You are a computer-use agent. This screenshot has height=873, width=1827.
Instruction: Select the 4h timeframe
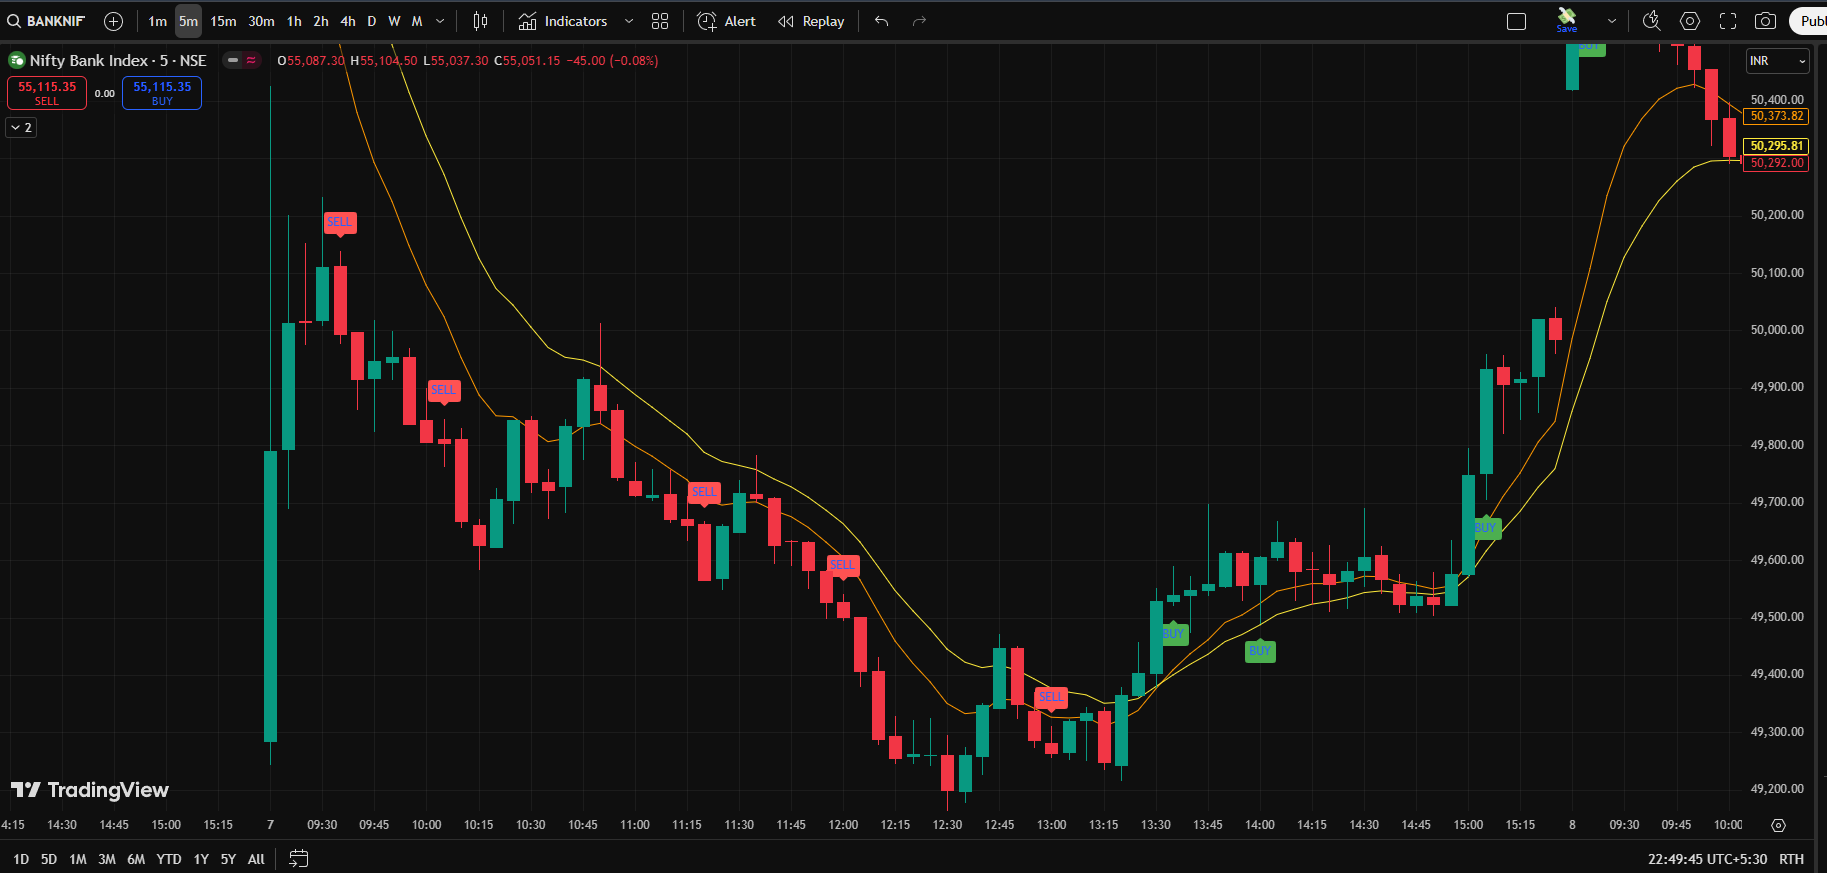click(348, 21)
